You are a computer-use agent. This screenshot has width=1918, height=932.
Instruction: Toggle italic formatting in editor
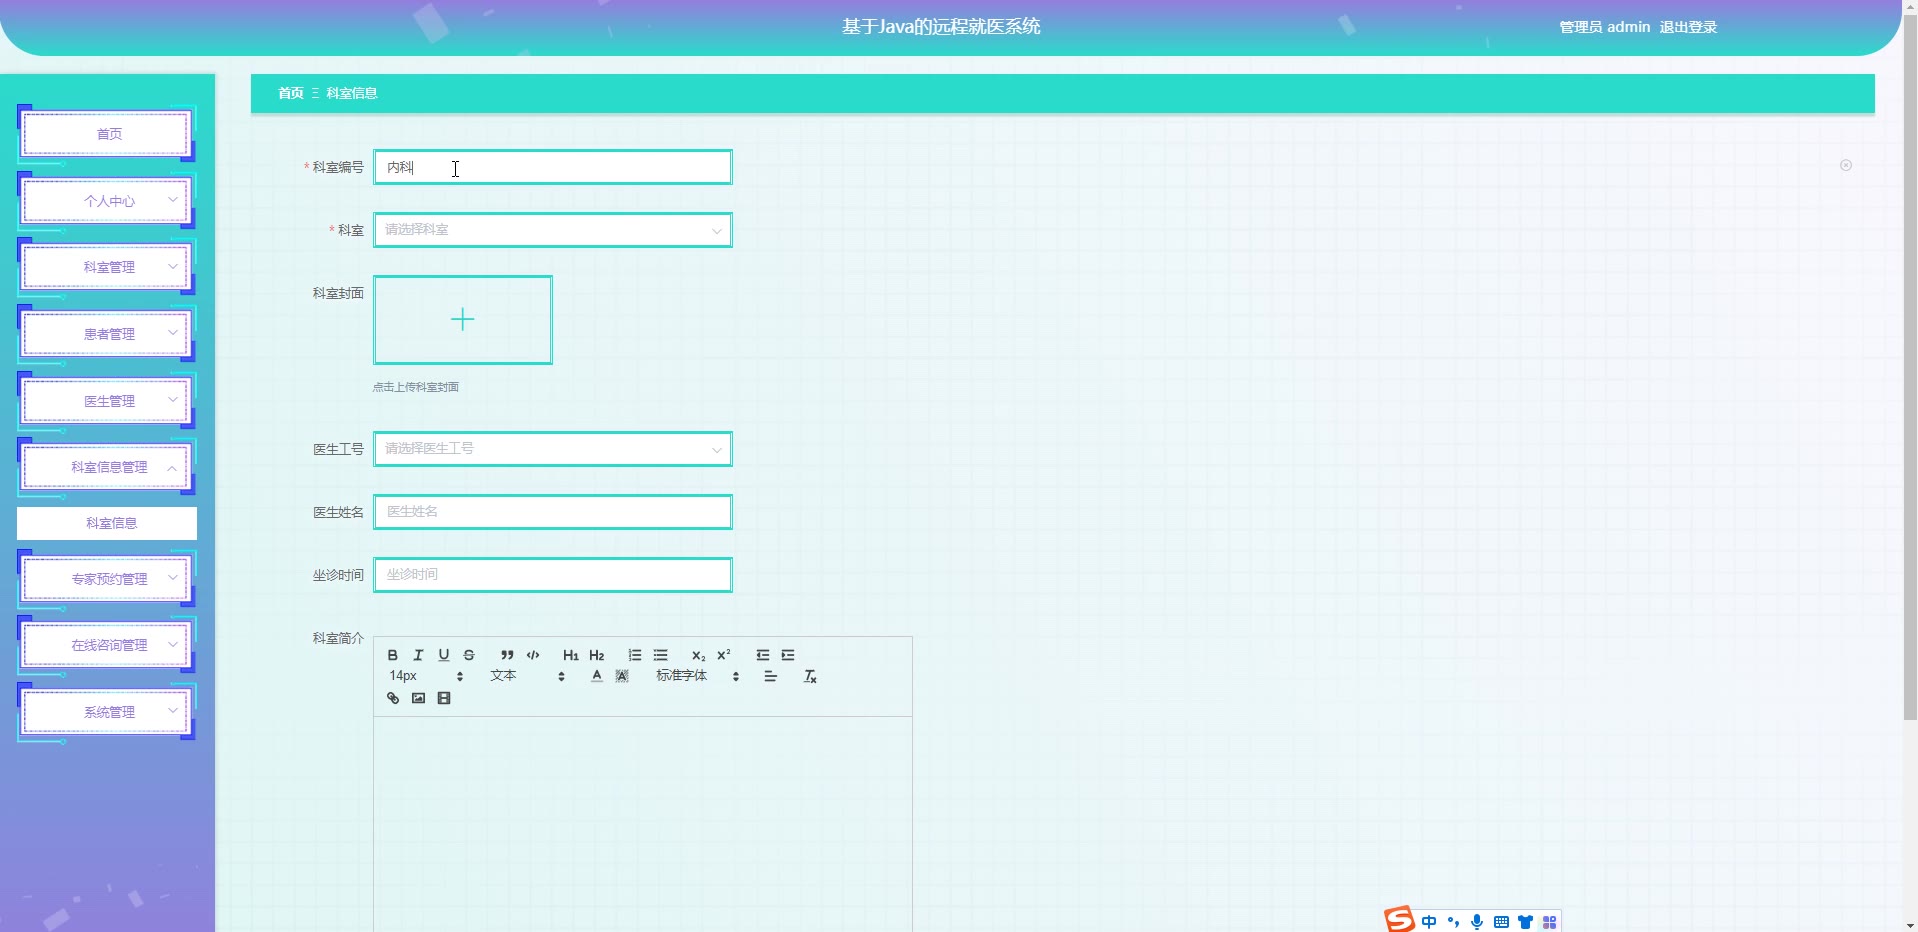418,655
